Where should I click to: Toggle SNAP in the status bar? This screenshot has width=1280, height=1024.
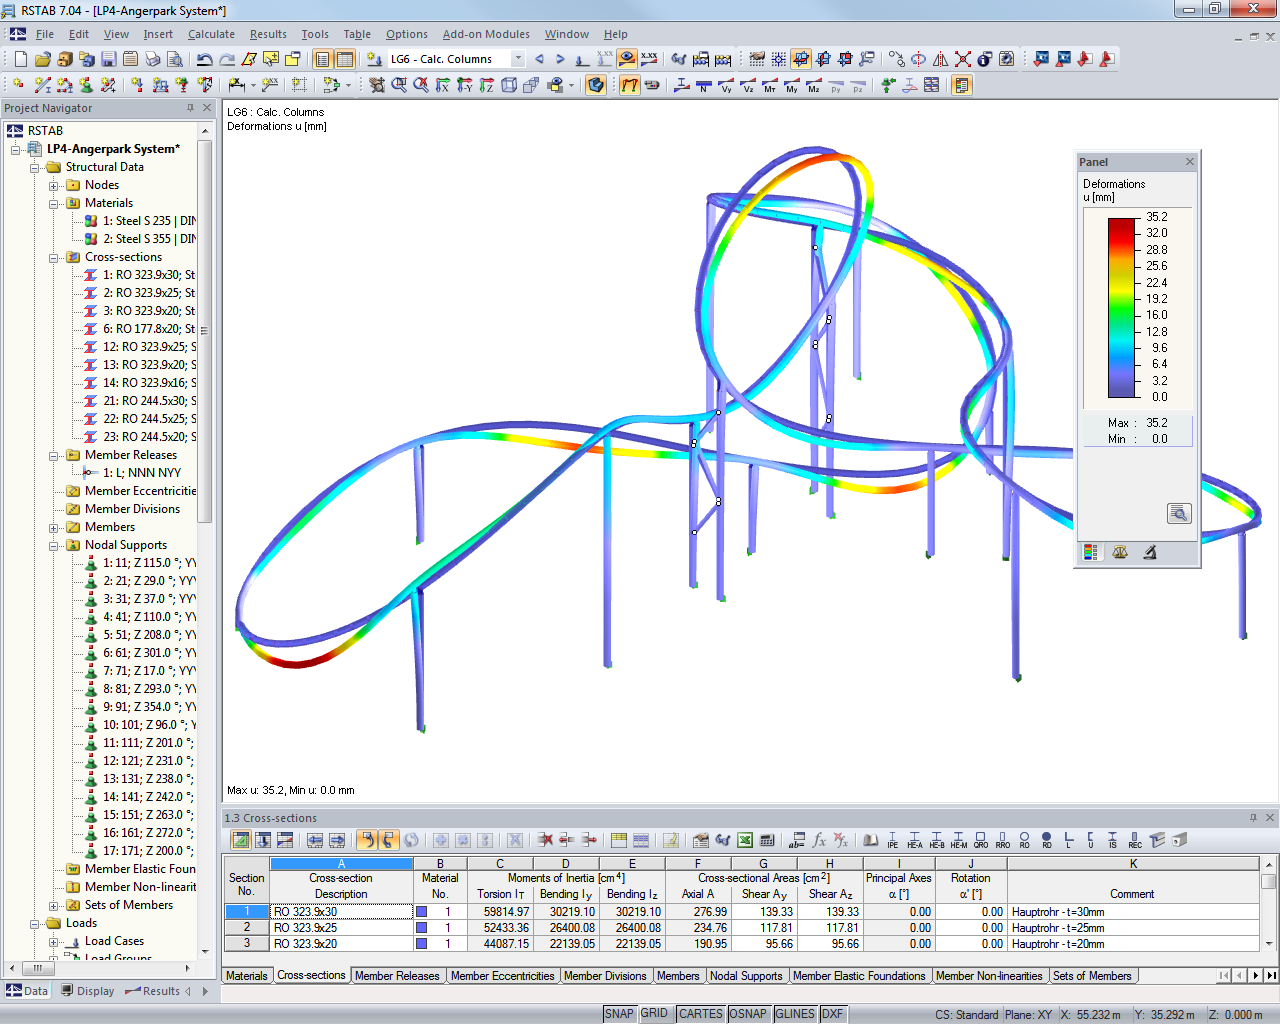620,1013
